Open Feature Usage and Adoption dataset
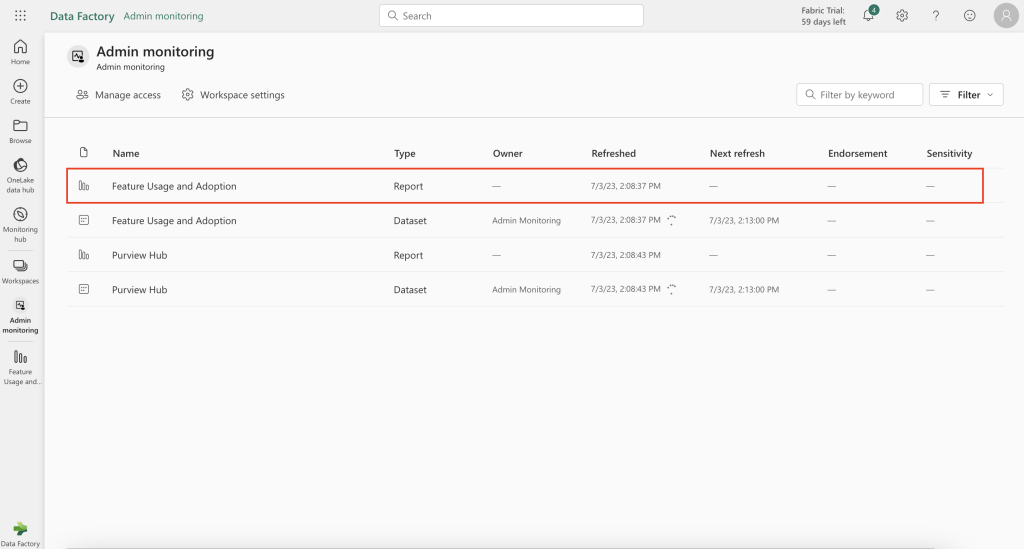This screenshot has height=549, width=1024. [x=174, y=221]
